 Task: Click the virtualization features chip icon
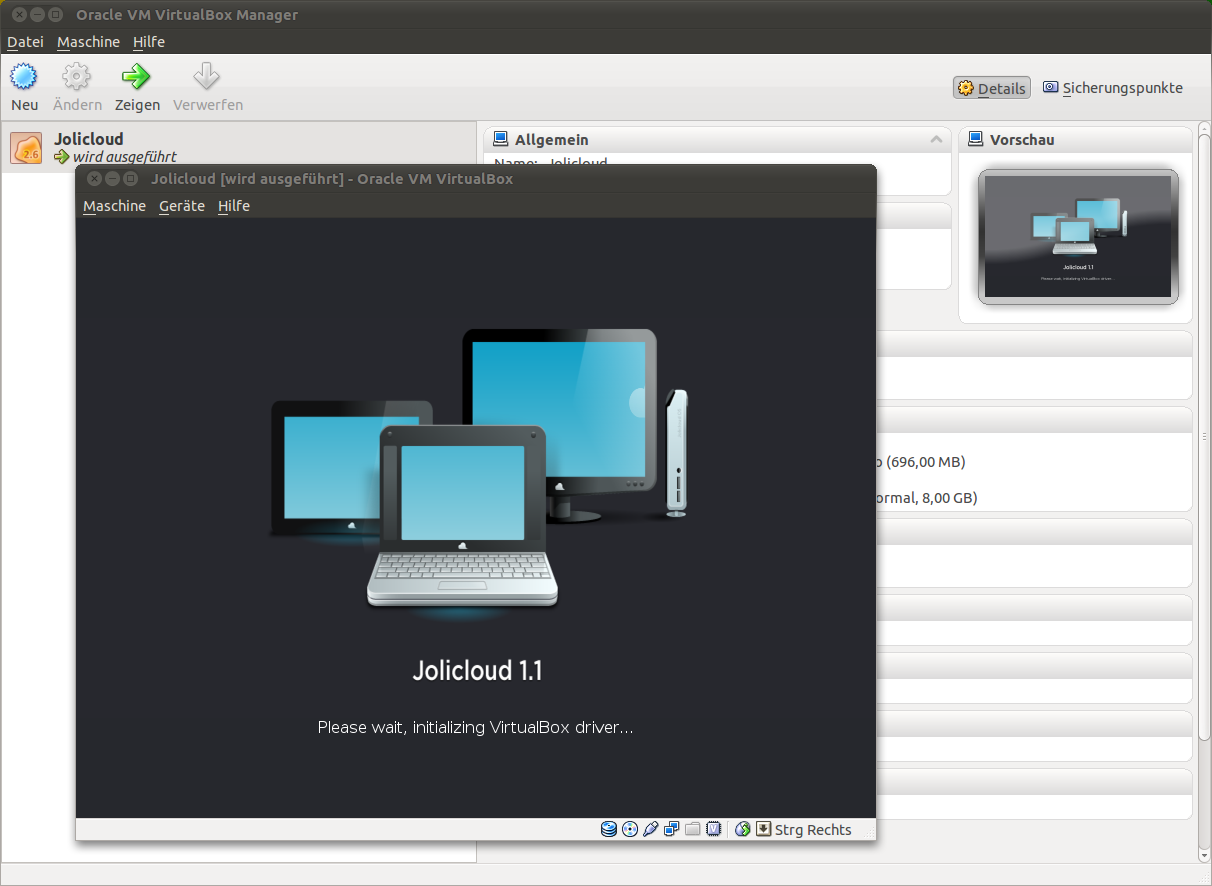(x=713, y=829)
